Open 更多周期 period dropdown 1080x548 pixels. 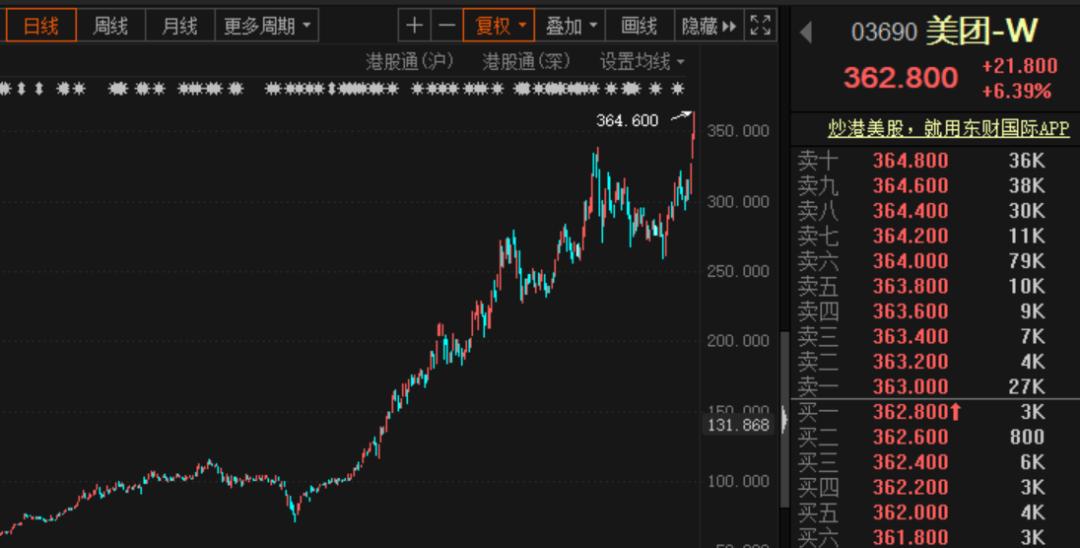(267, 26)
